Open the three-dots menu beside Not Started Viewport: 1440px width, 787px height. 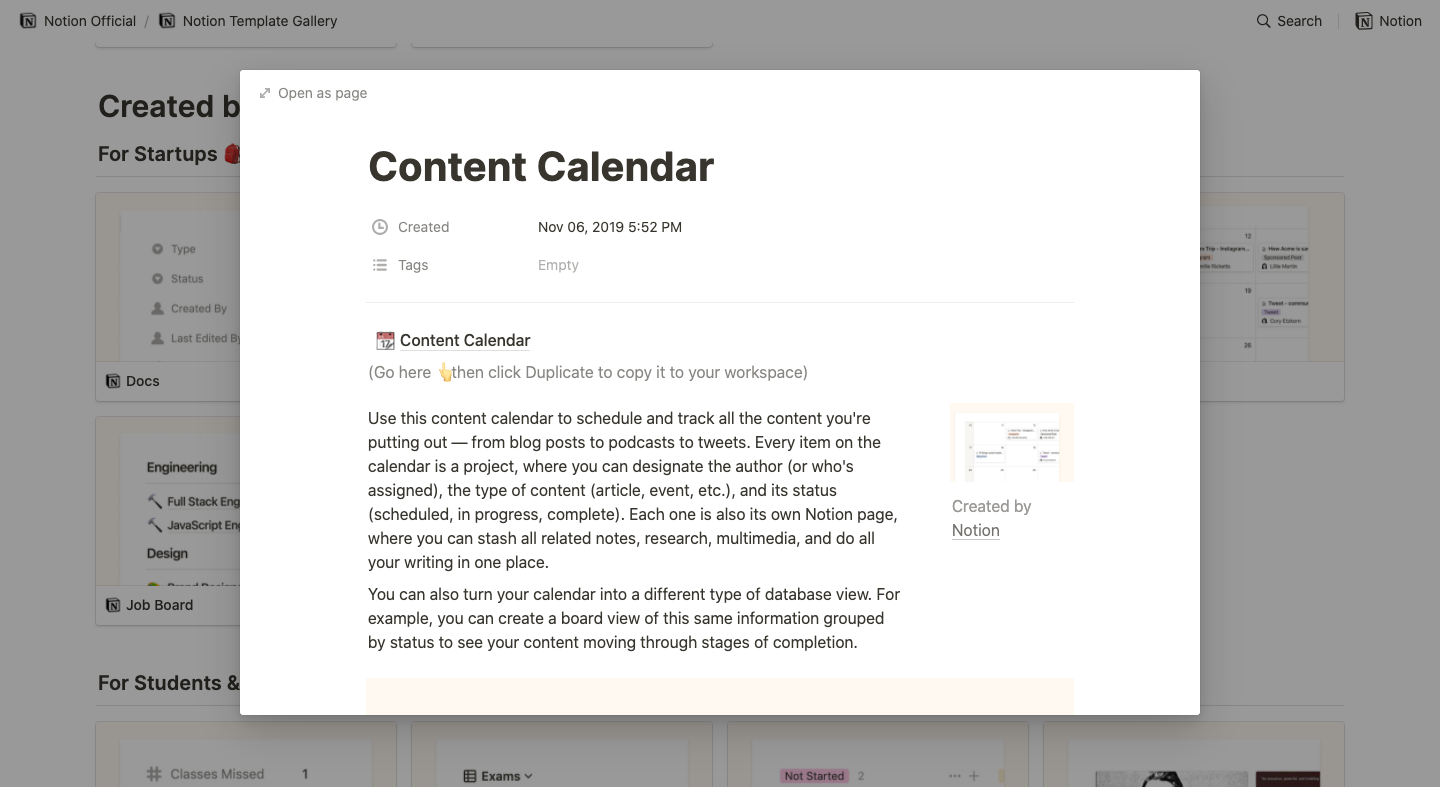[954, 776]
